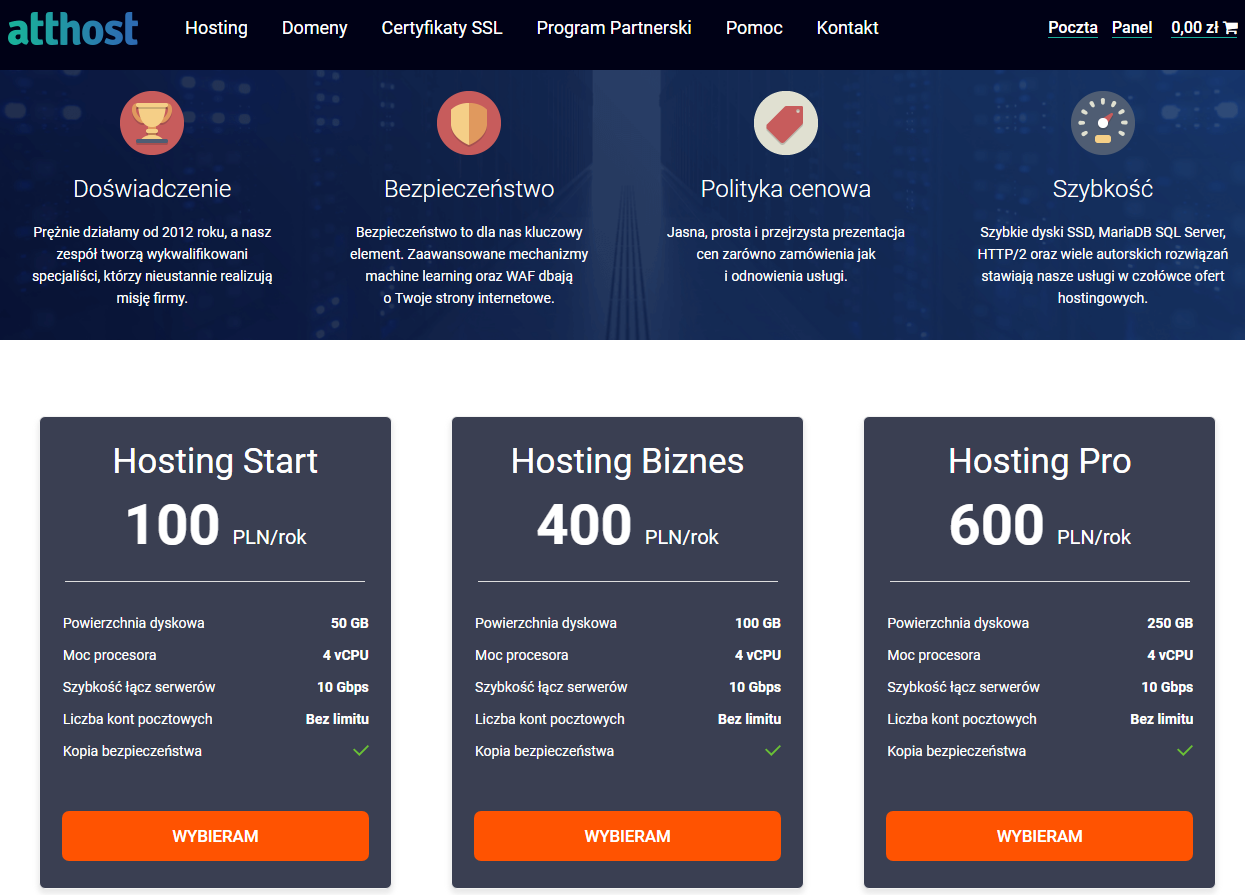This screenshot has width=1245, height=895.
Task: Click the speedometer icon above Szybkość
Action: pos(1103,123)
